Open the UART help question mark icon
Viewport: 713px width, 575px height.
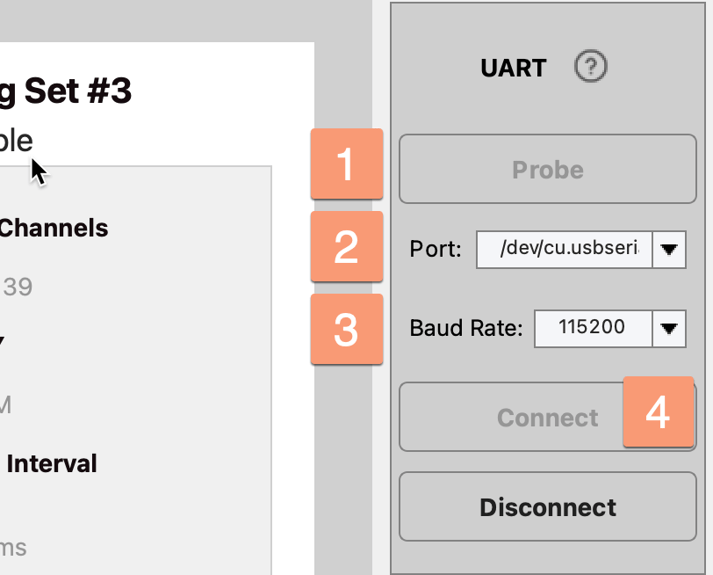click(591, 67)
